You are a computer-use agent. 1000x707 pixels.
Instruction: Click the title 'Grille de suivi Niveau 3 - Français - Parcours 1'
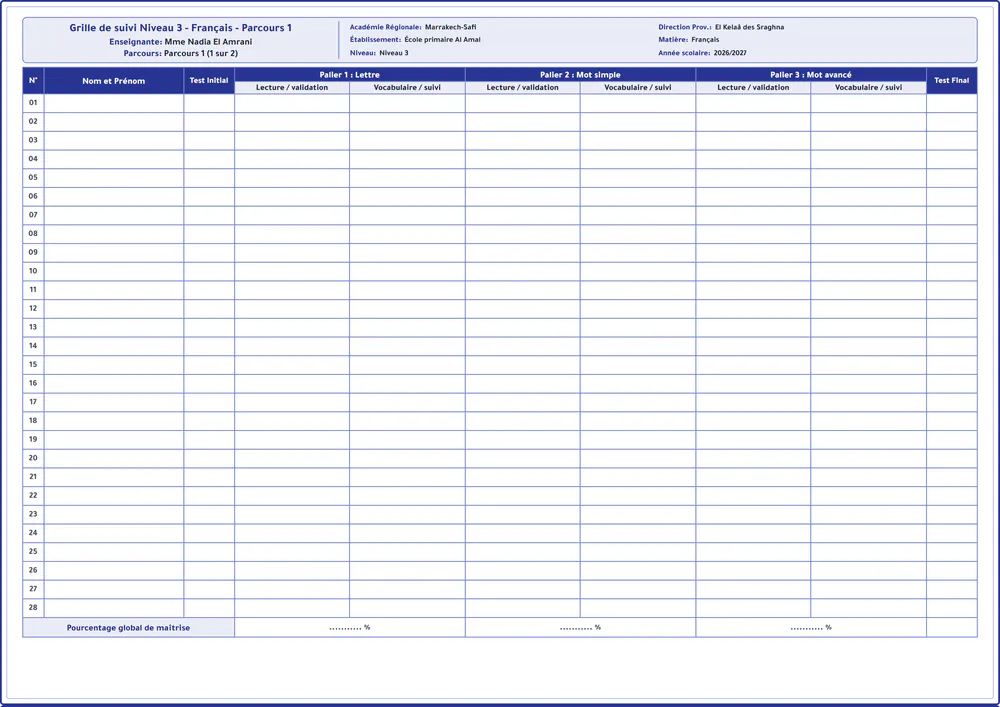180,28
